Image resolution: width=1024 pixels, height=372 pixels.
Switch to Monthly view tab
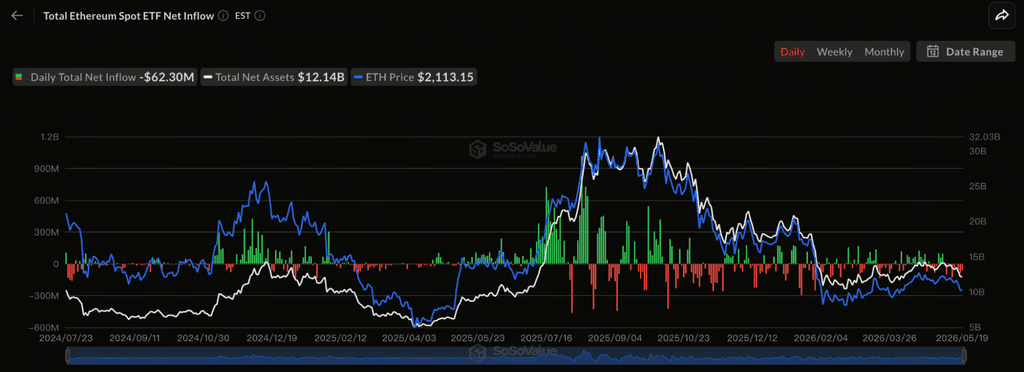pos(884,52)
